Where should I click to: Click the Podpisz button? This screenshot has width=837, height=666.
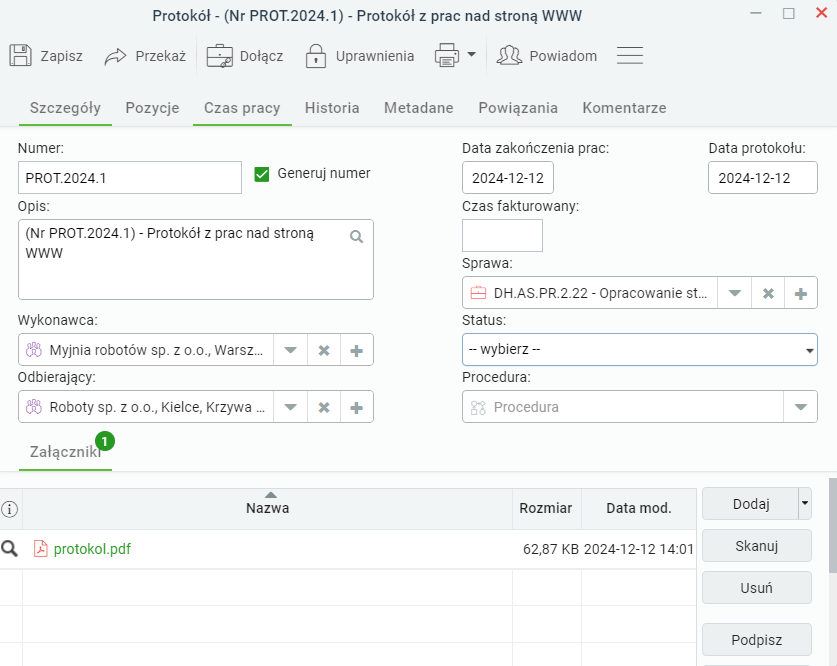[x=757, y=639]
